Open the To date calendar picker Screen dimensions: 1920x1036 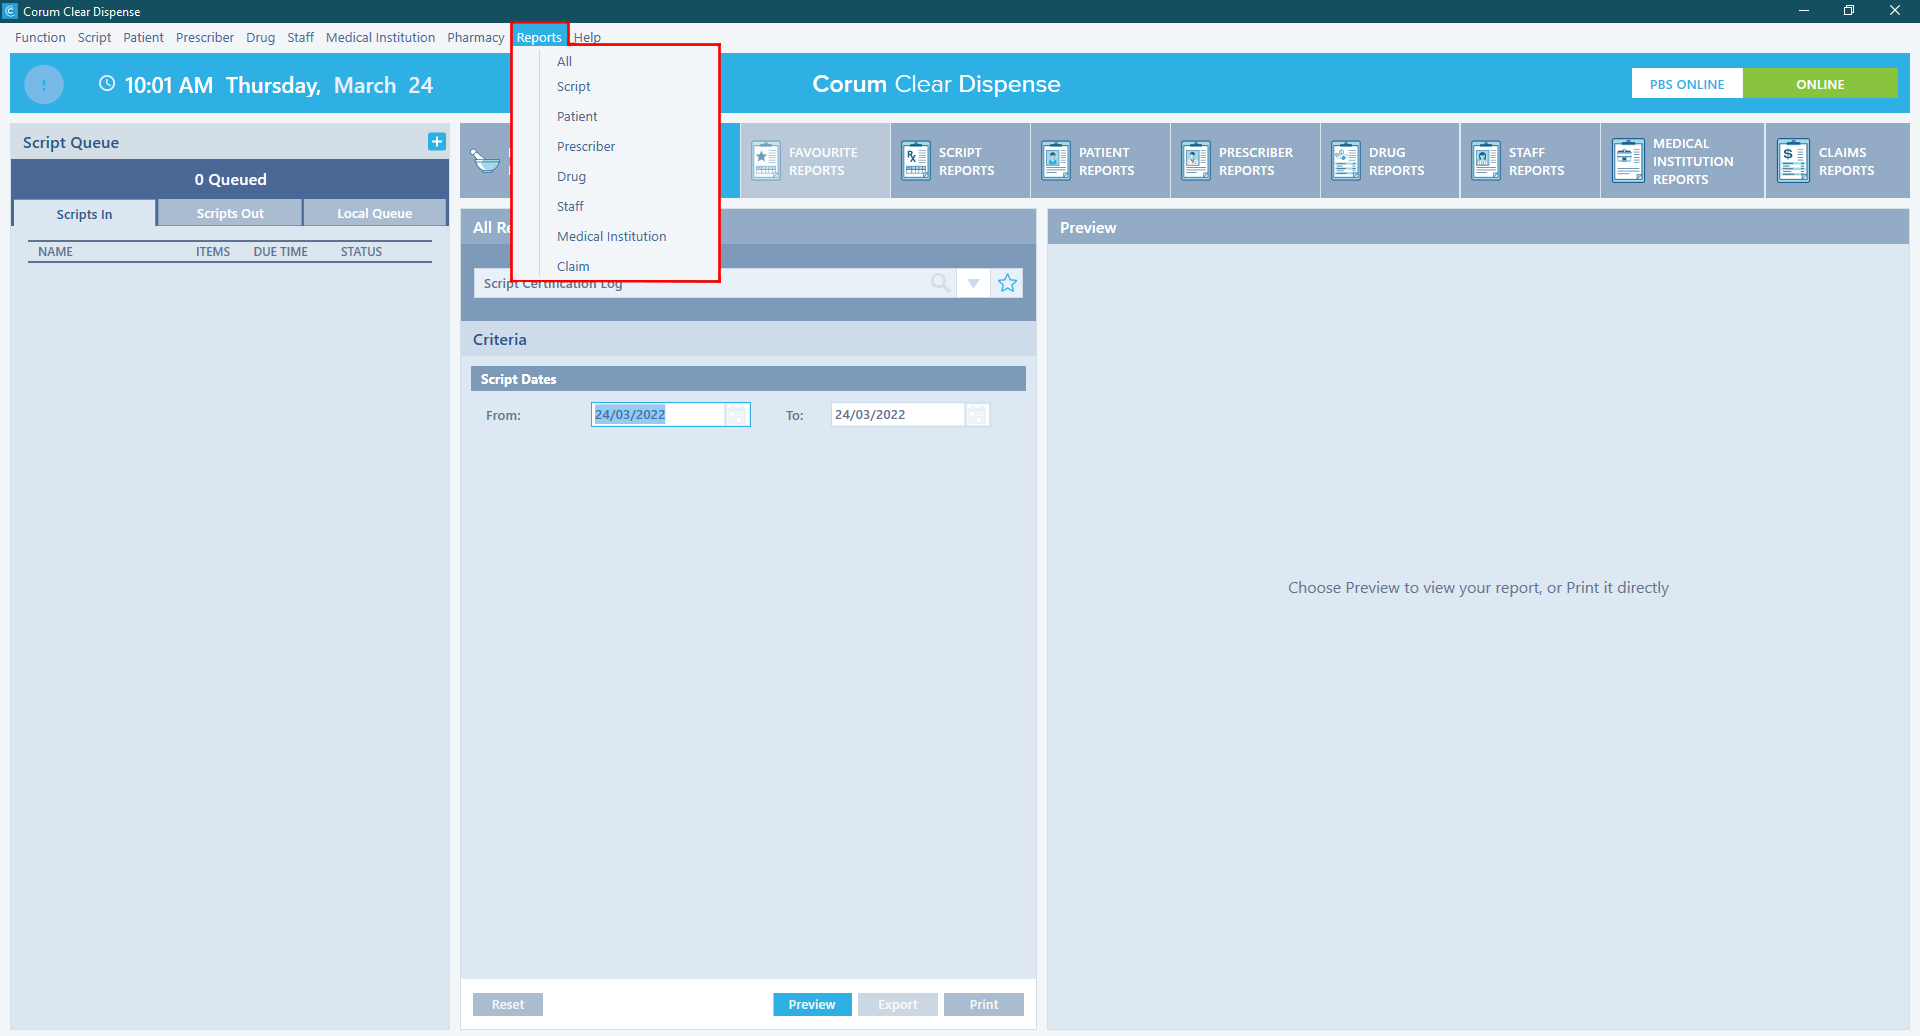click(x=977, y=415)
